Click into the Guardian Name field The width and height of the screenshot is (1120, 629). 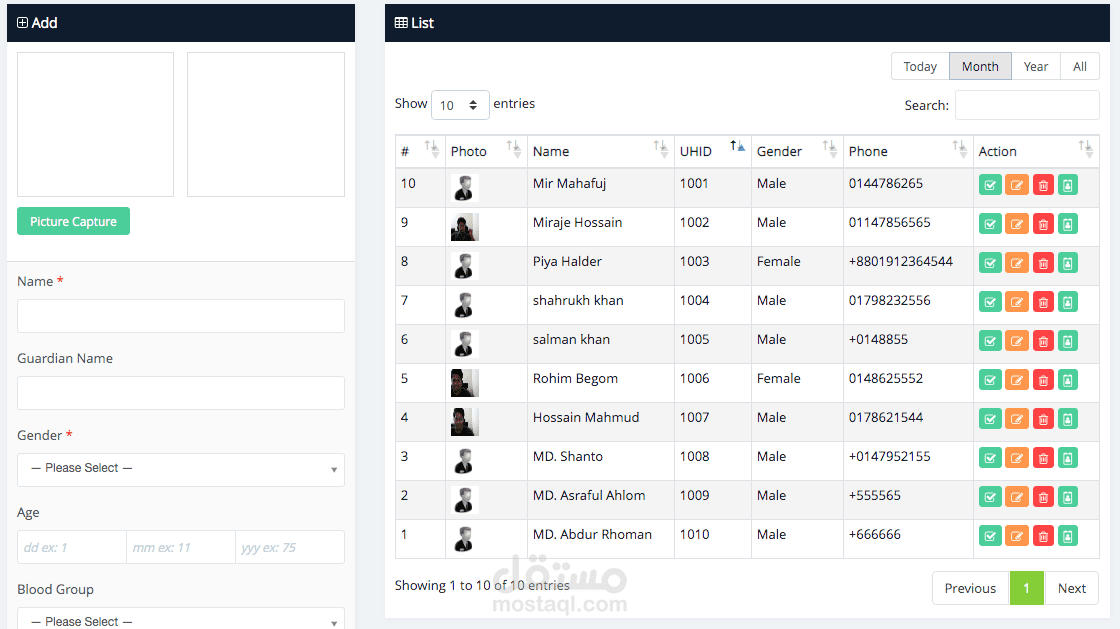click(x=181, y=393)
